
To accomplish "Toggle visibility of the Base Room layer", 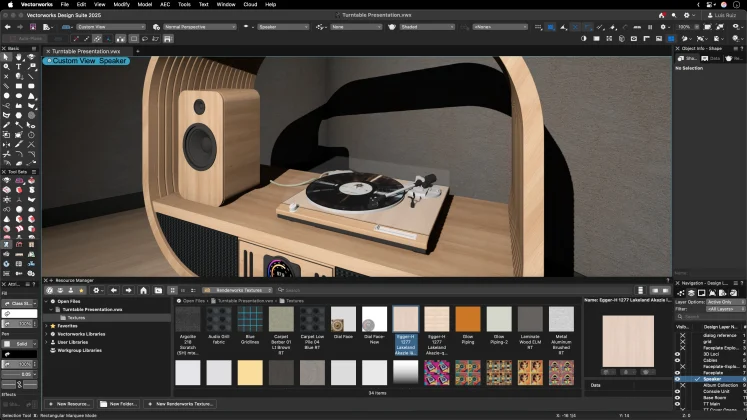I will point(678,397).
